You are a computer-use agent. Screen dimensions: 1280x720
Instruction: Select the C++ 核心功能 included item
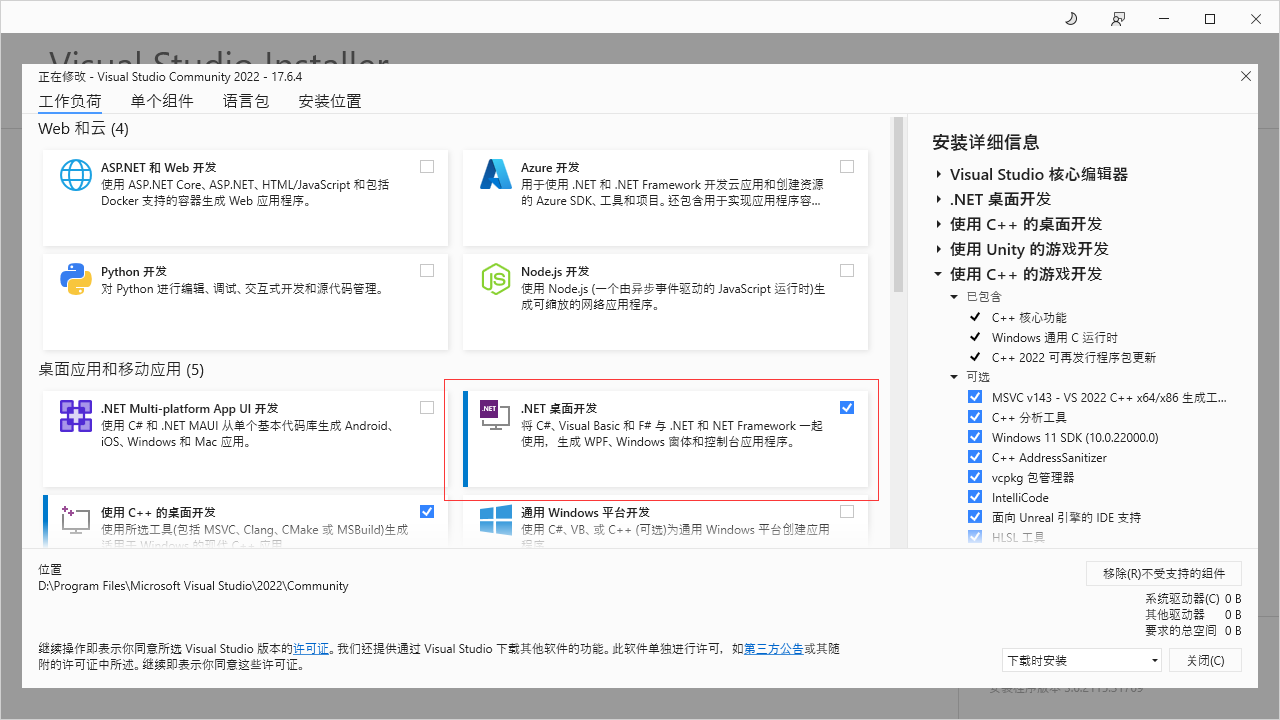[1029, 317]
